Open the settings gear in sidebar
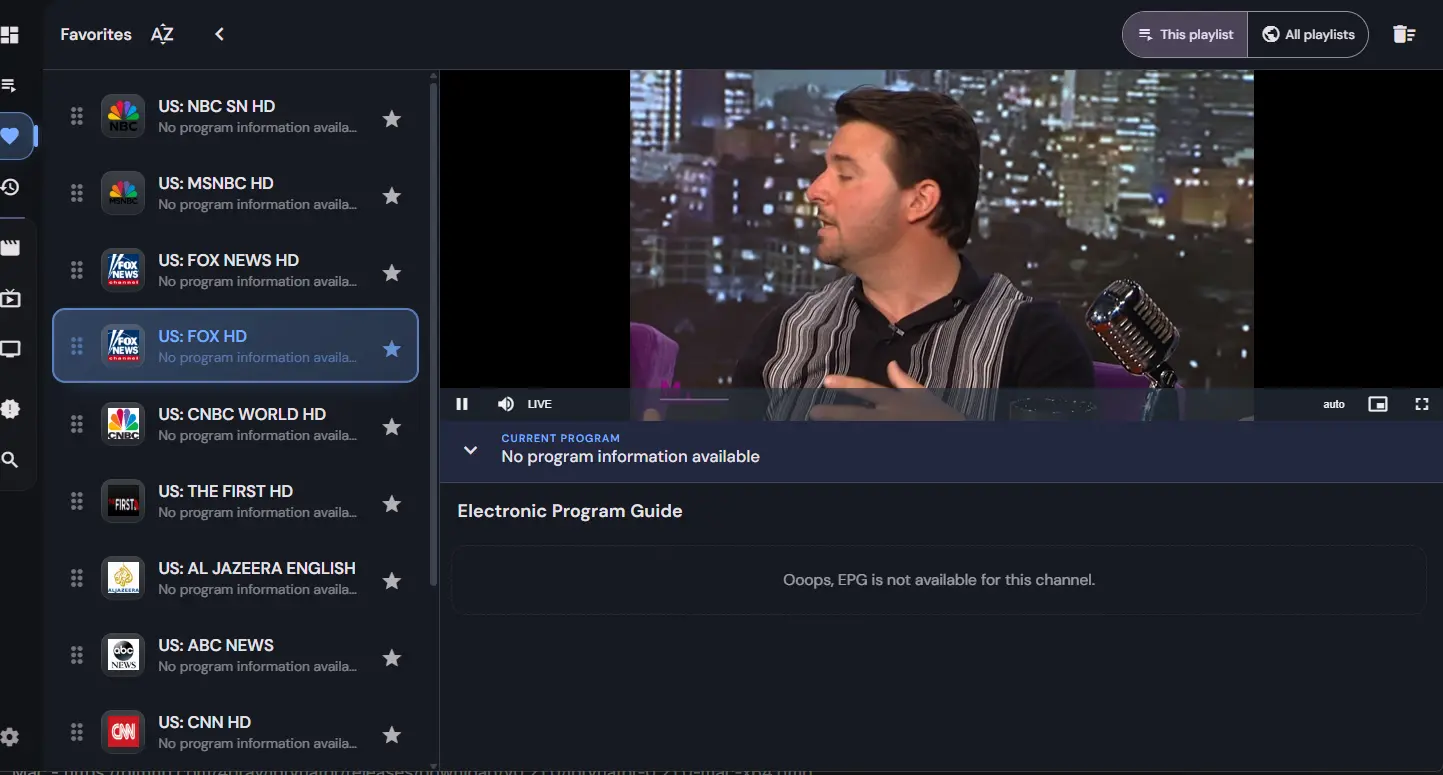 [x=10, y=737]
